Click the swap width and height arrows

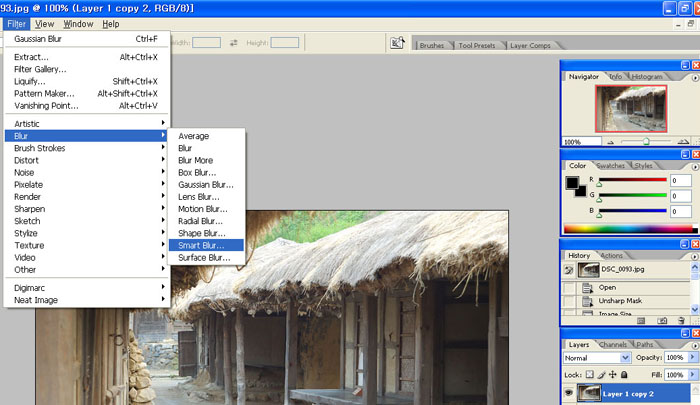pos(233,43)
